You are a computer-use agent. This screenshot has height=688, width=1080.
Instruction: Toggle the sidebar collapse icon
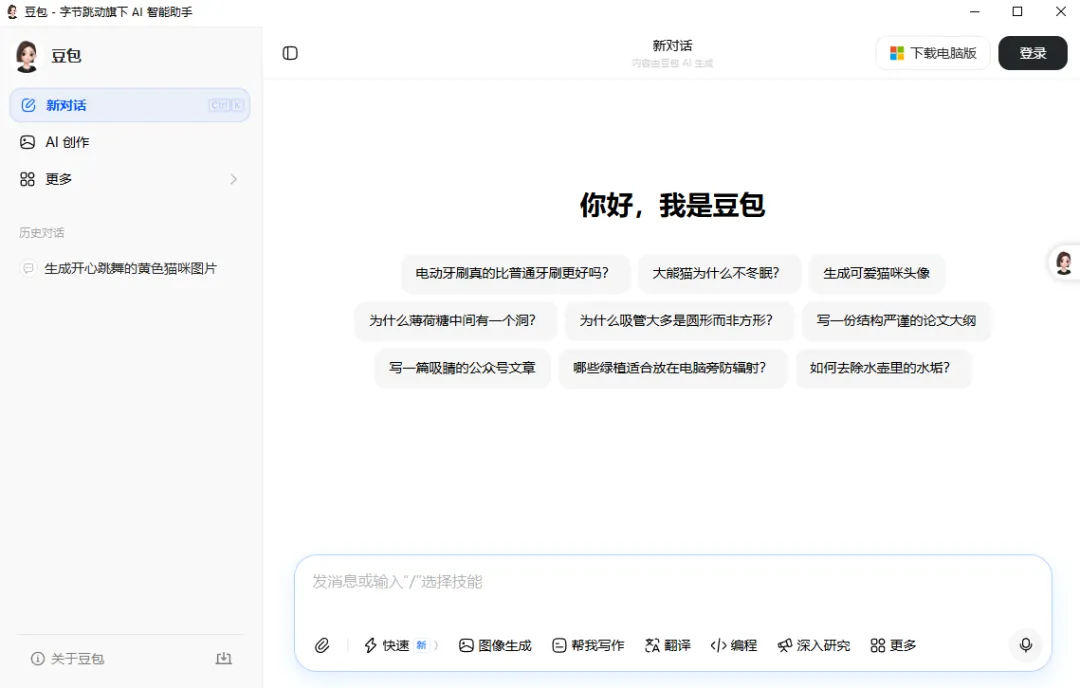point(290,53)
